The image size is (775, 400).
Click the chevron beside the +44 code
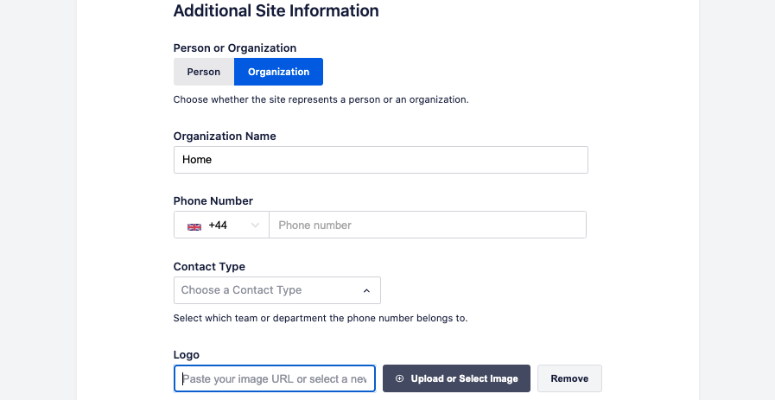[x=255, y=225]
